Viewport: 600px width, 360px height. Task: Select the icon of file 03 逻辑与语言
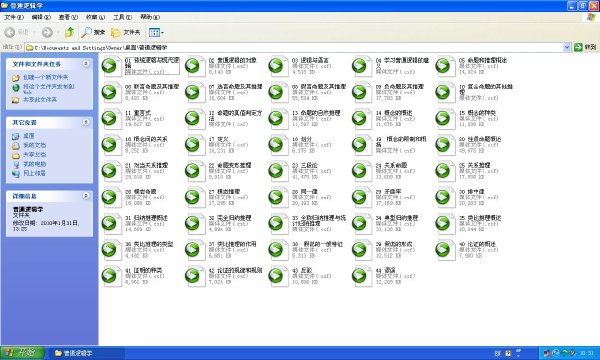[278, 66]
